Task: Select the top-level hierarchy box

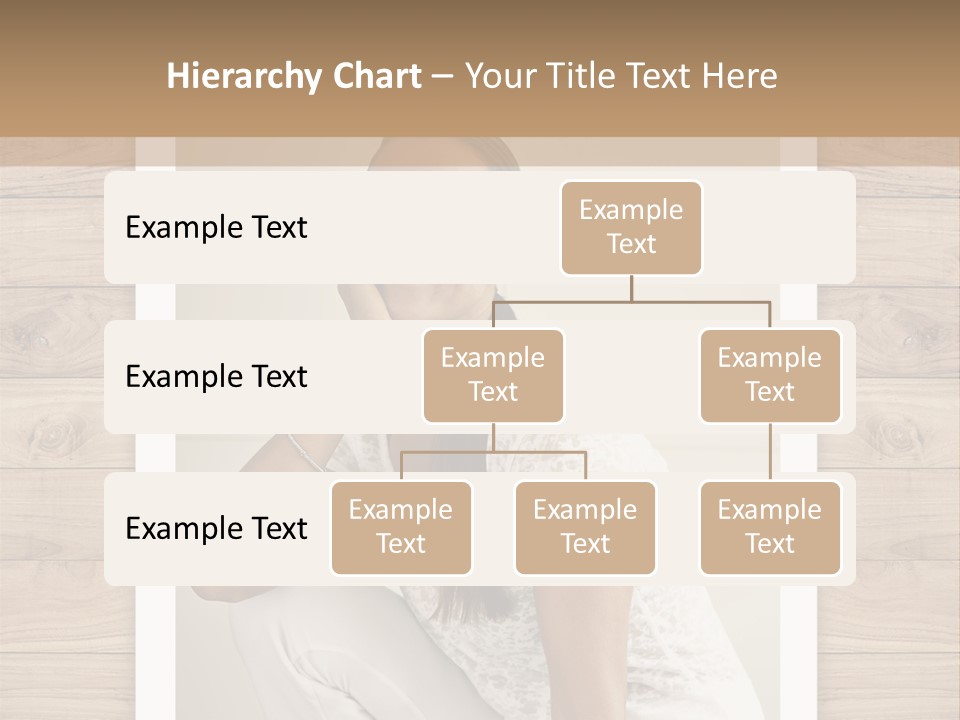Action: point(631,227)
